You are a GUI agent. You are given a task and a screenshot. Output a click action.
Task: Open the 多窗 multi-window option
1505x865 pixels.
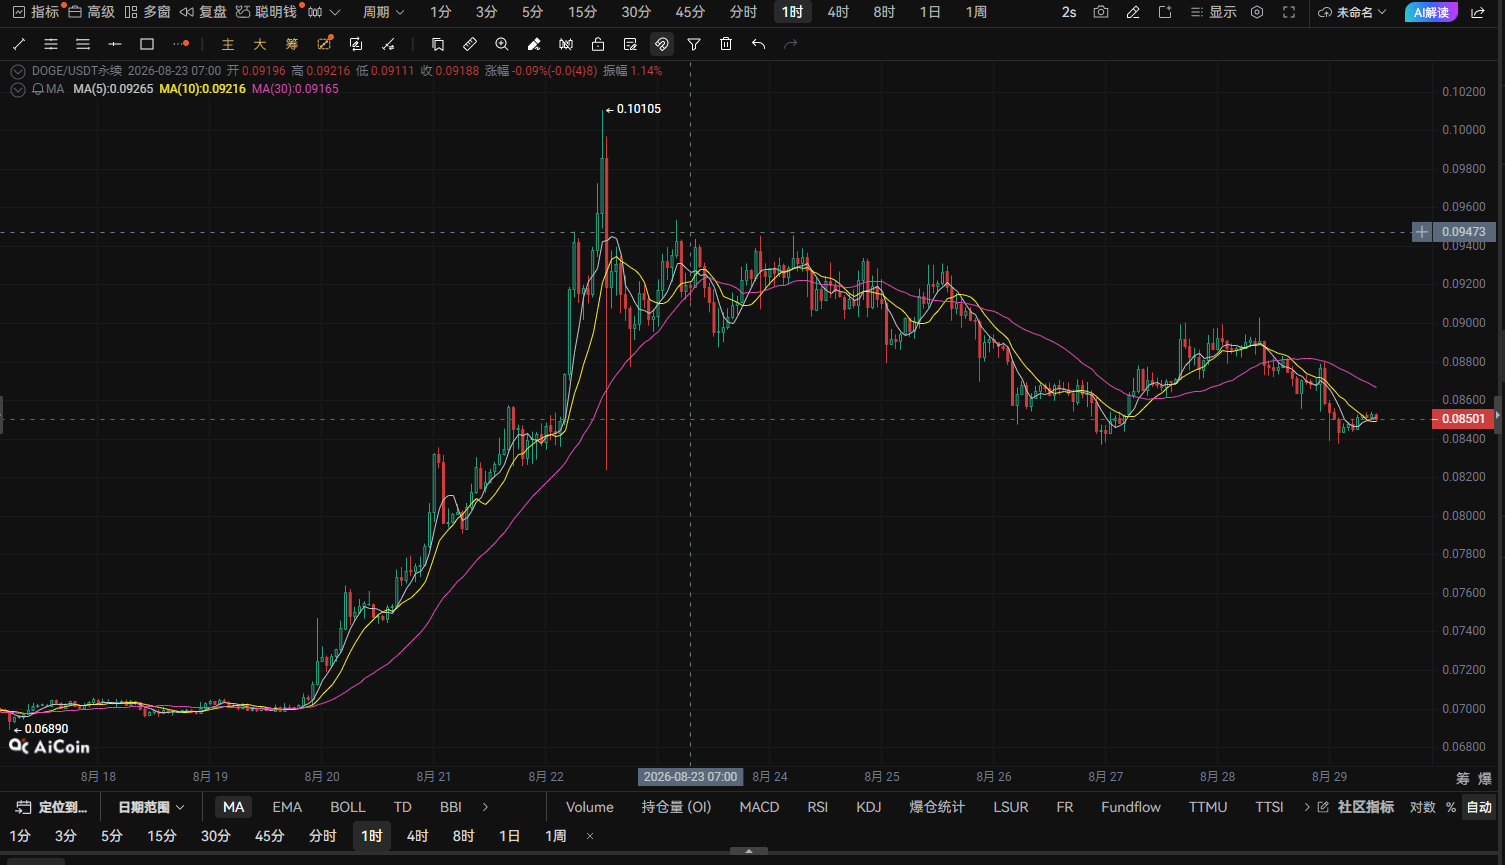pos(147,12)
